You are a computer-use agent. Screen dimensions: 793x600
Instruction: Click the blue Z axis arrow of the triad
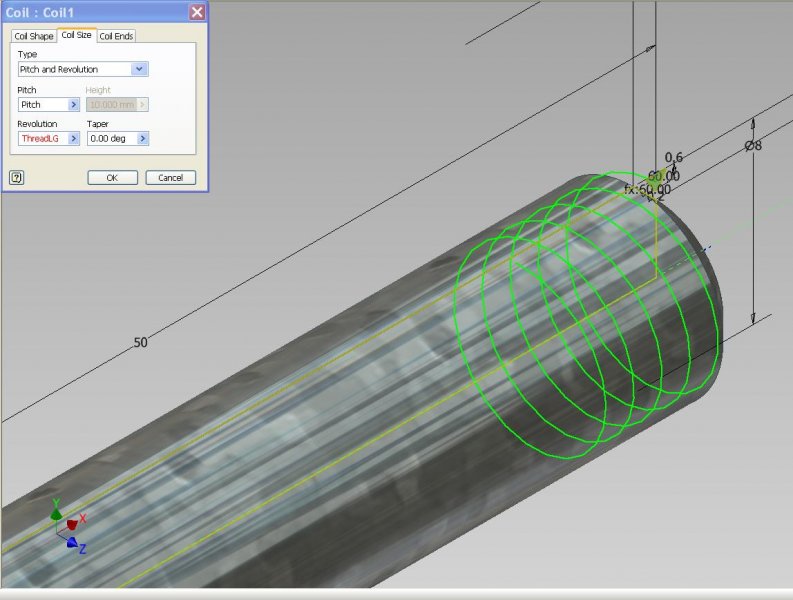point(72,543)
